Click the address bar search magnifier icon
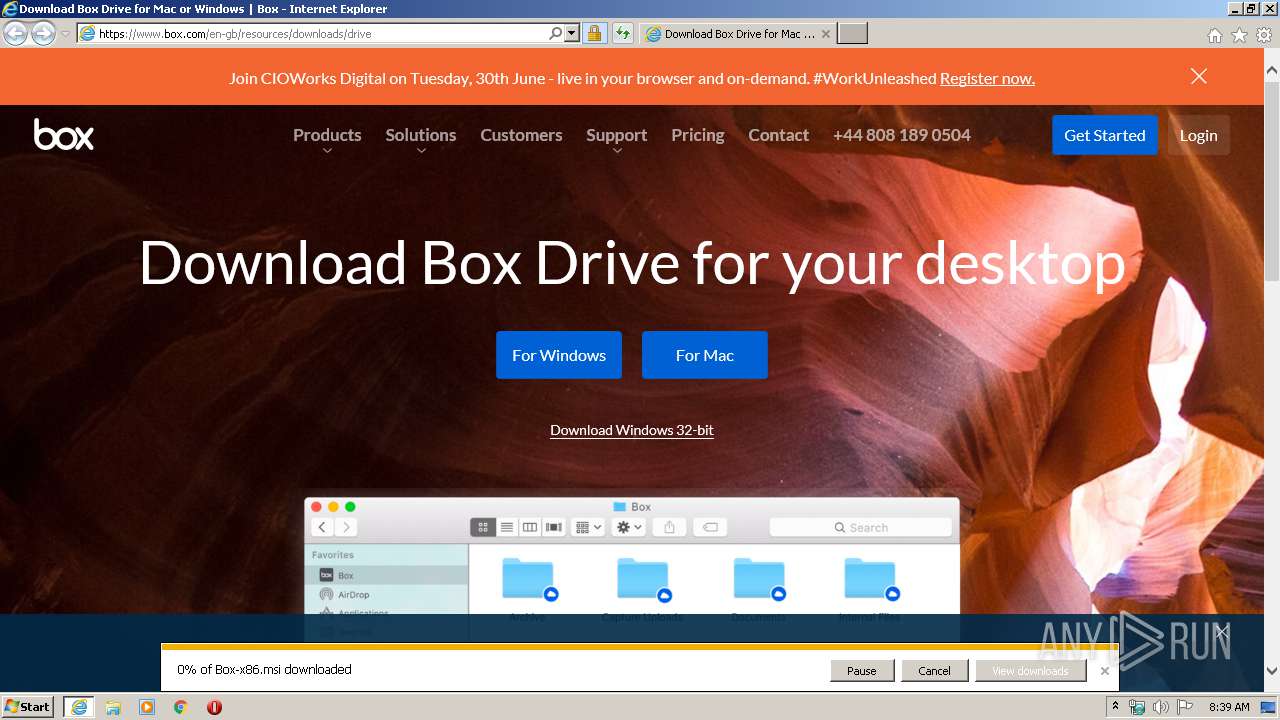The width and height of the screenshot is (1280, 720). point(556,33)
